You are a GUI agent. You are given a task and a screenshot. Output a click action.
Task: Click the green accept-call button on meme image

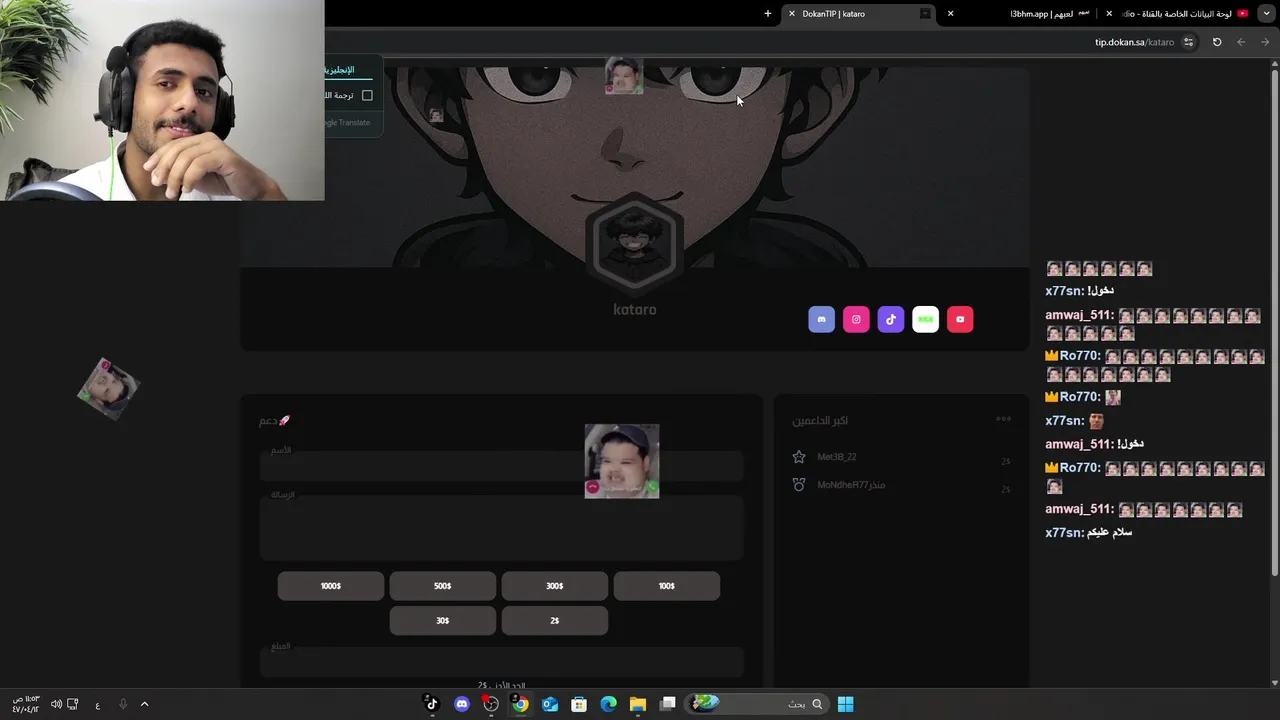pyautogui.click(x=652, y=487)
